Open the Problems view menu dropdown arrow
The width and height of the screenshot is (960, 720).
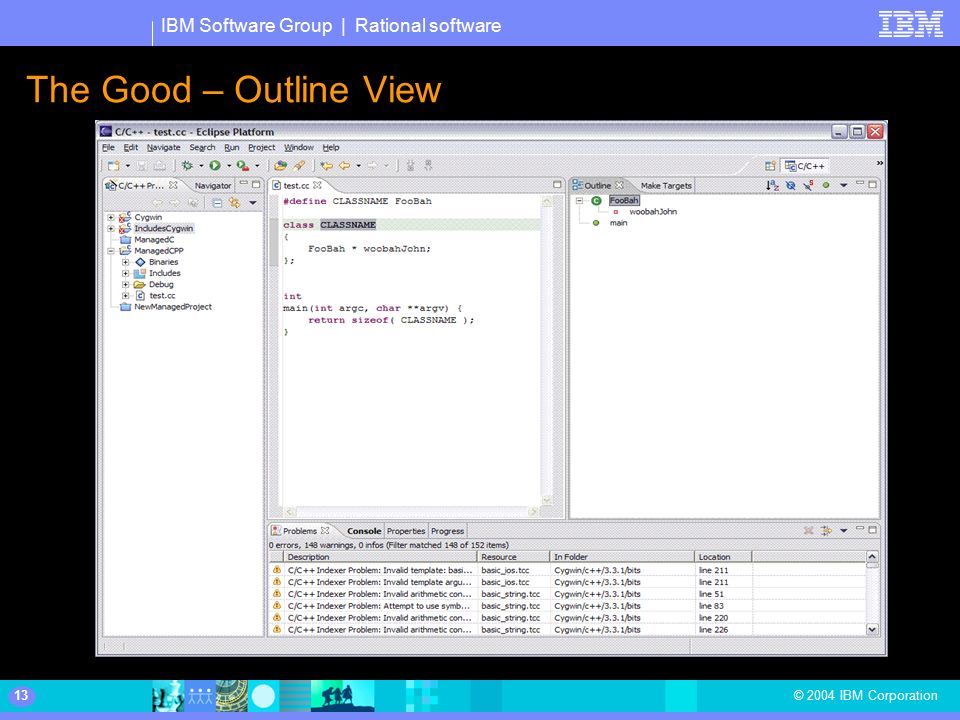tap(844, 531)
